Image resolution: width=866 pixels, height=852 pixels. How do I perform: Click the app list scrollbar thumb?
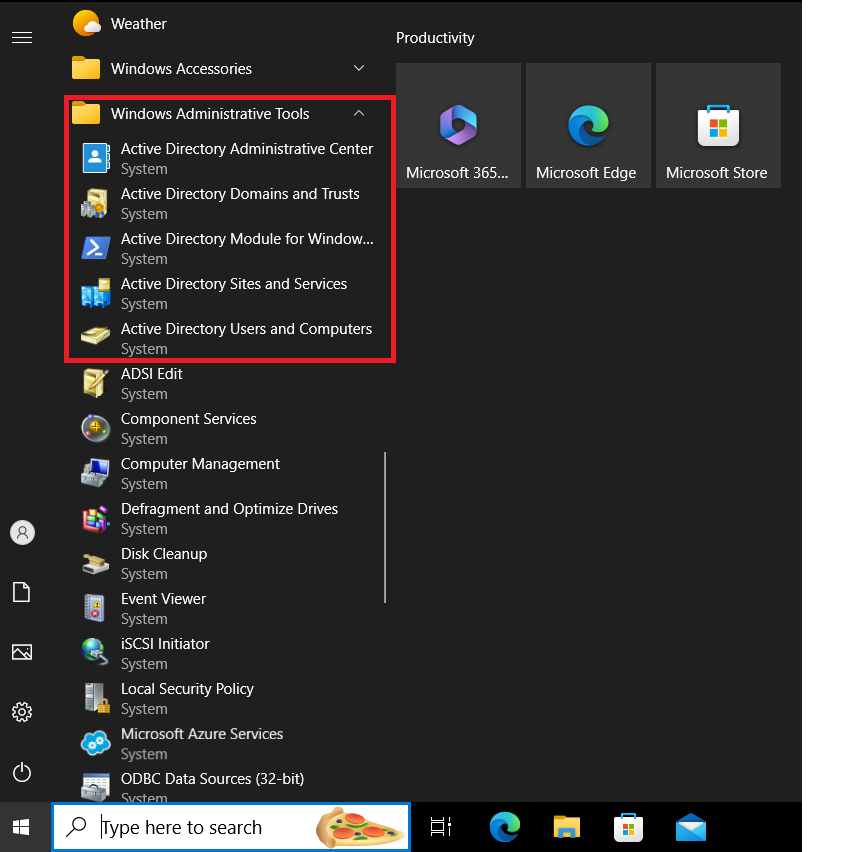click(x=384, y=527)
